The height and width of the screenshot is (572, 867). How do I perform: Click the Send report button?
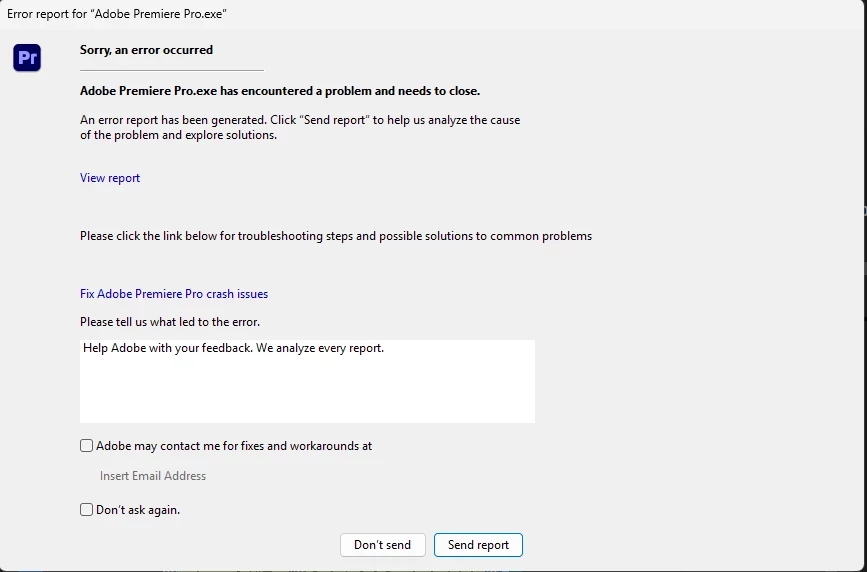[x=478, y=545]
